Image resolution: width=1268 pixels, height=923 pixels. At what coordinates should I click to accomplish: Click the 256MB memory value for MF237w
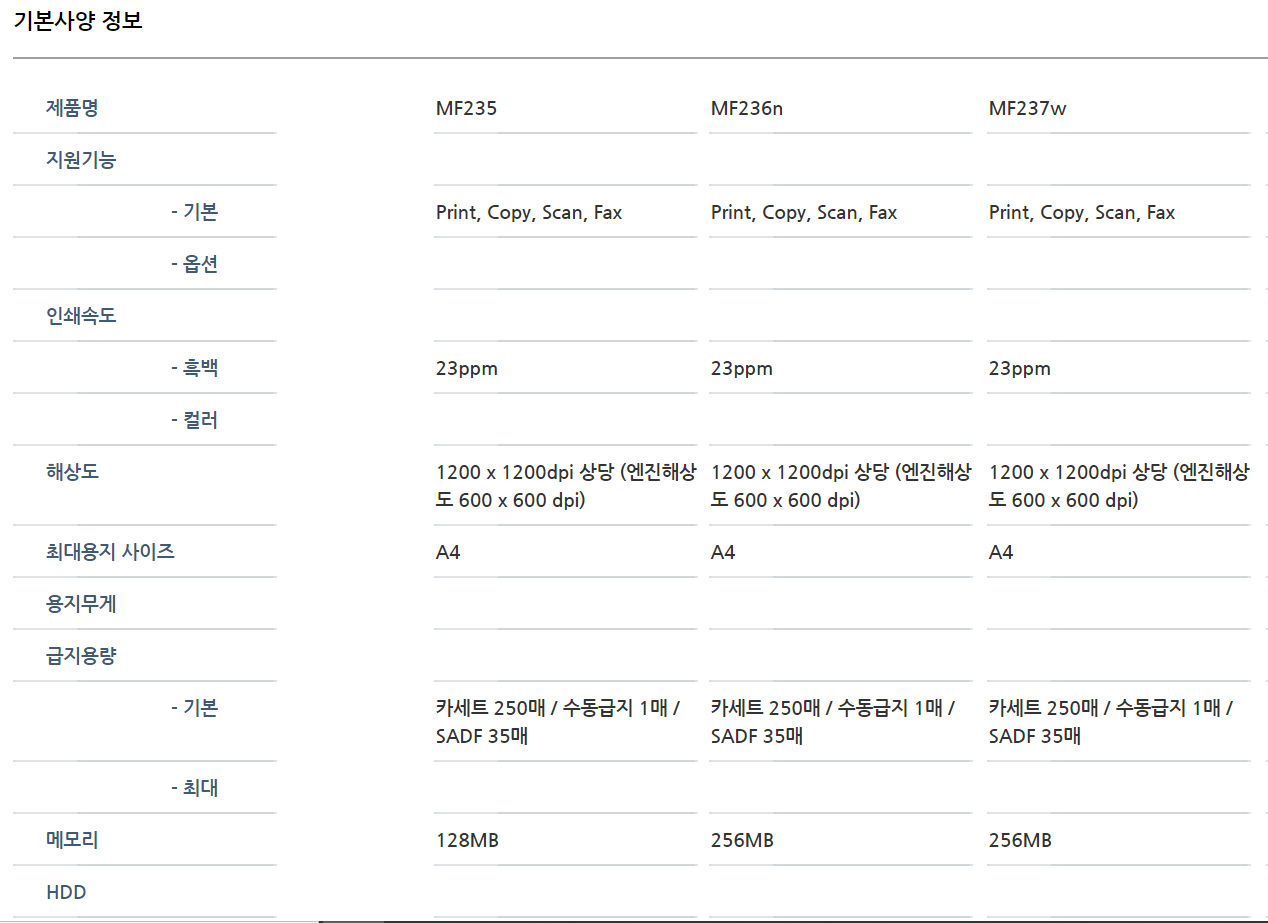(x=1020, y=840)
